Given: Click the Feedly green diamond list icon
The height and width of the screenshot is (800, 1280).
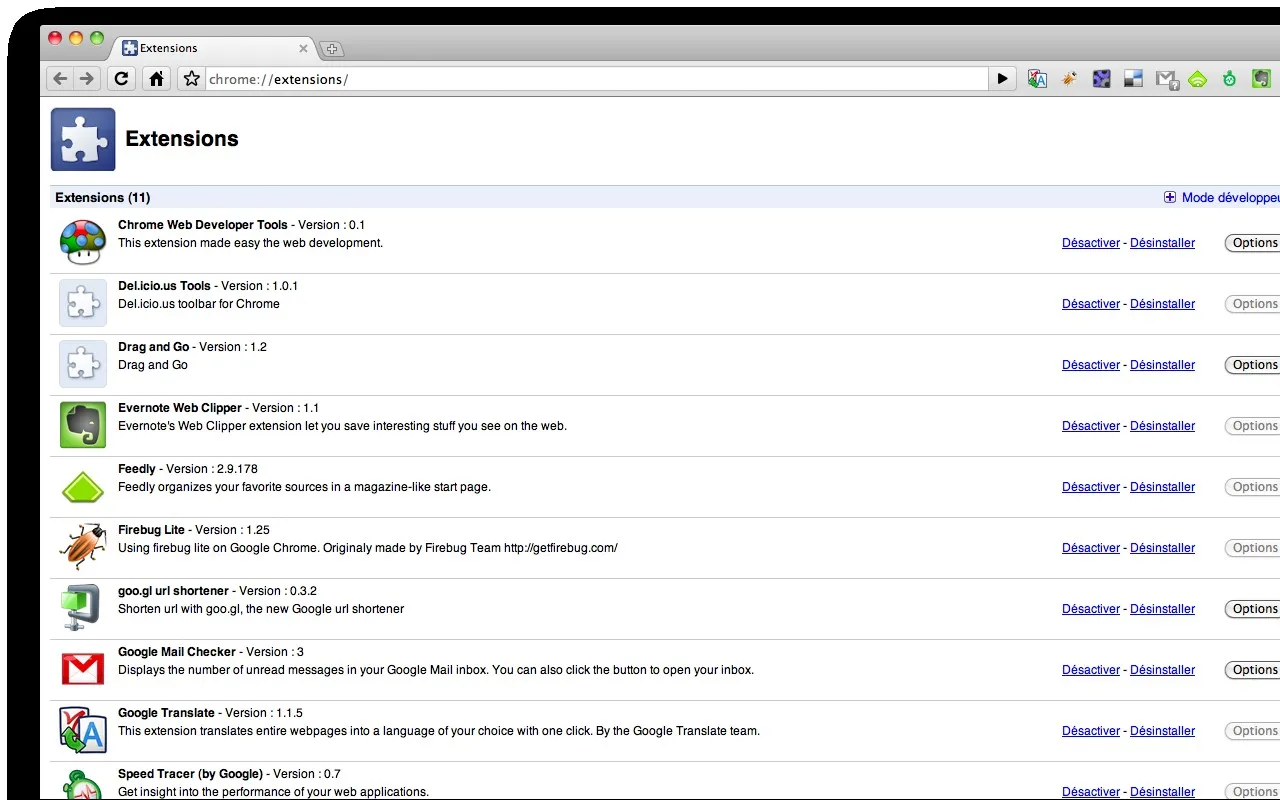Looking at the screenshot, I should [83, 486].
